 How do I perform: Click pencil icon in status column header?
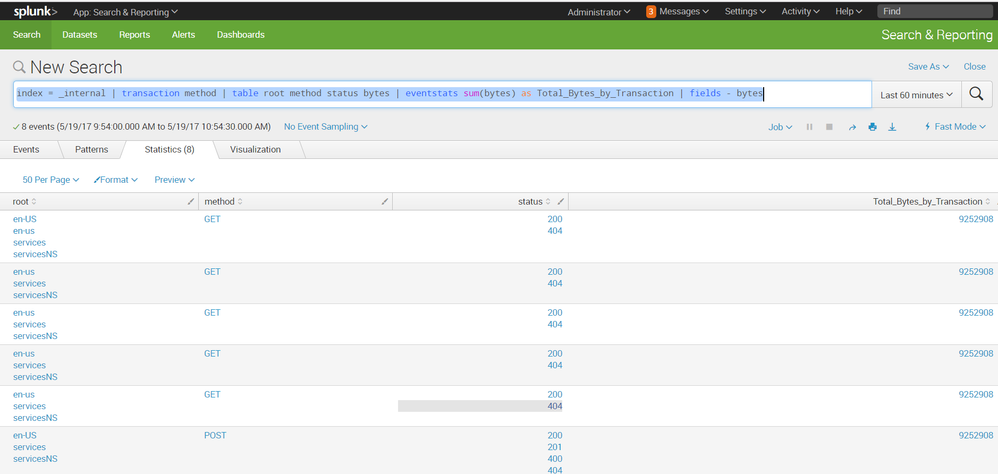click(x=560, y=202)
